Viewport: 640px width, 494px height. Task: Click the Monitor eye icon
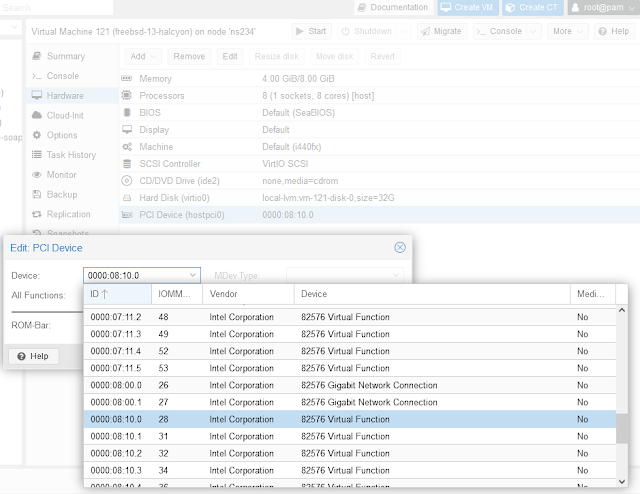click(x=37, y=175)
